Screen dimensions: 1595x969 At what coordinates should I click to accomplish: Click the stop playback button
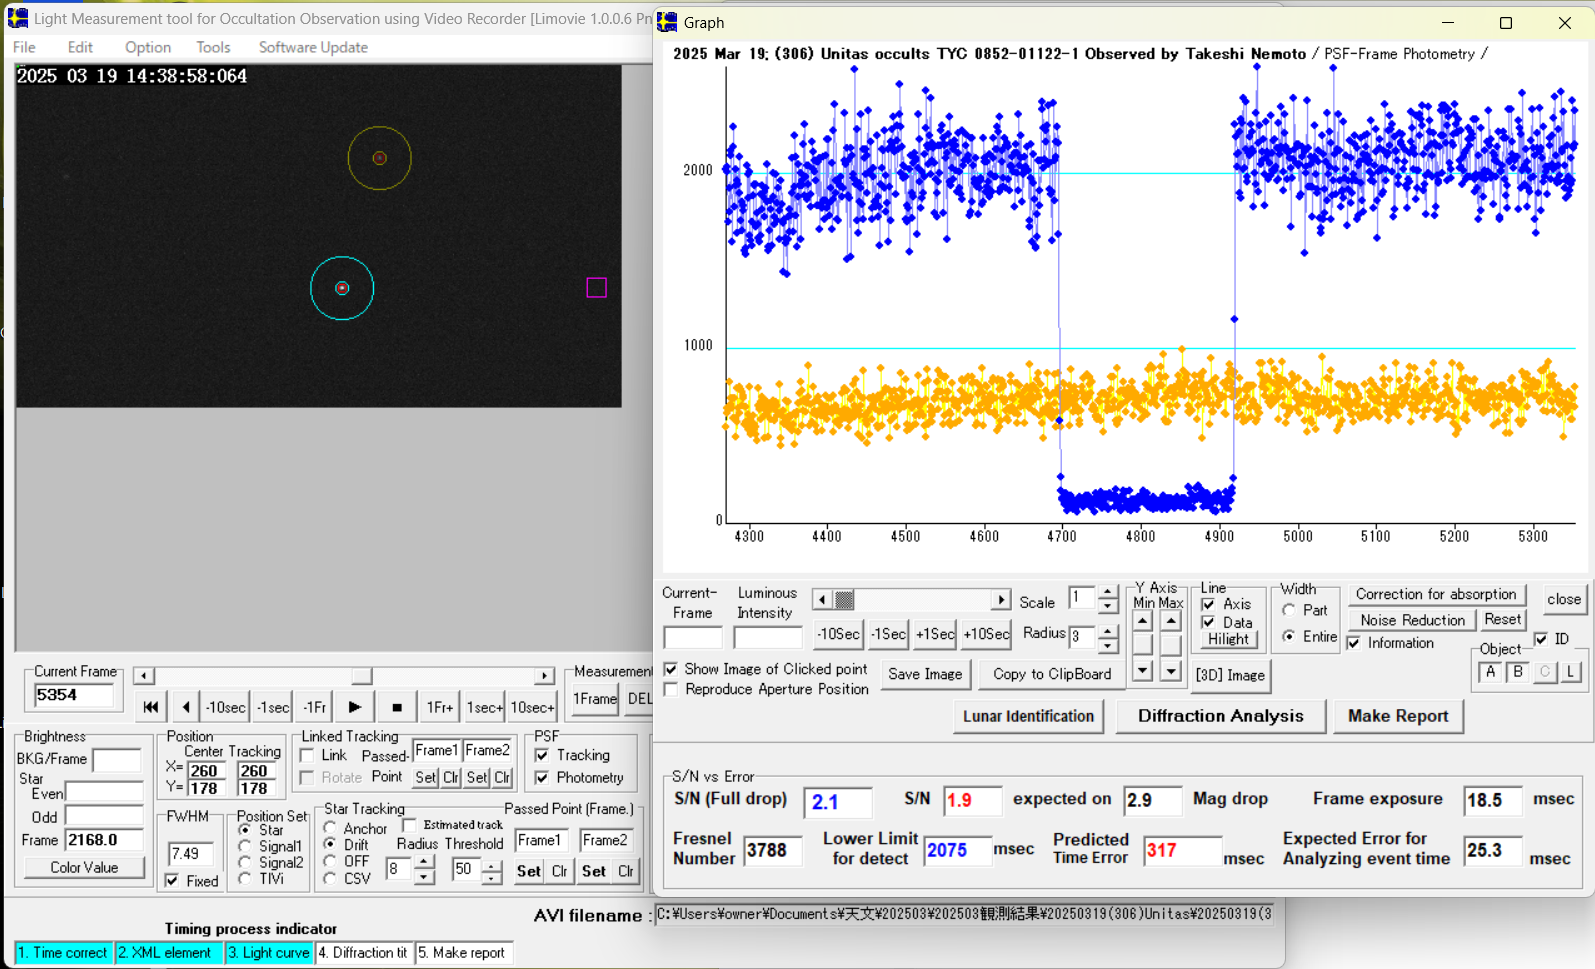coord(397,707)
